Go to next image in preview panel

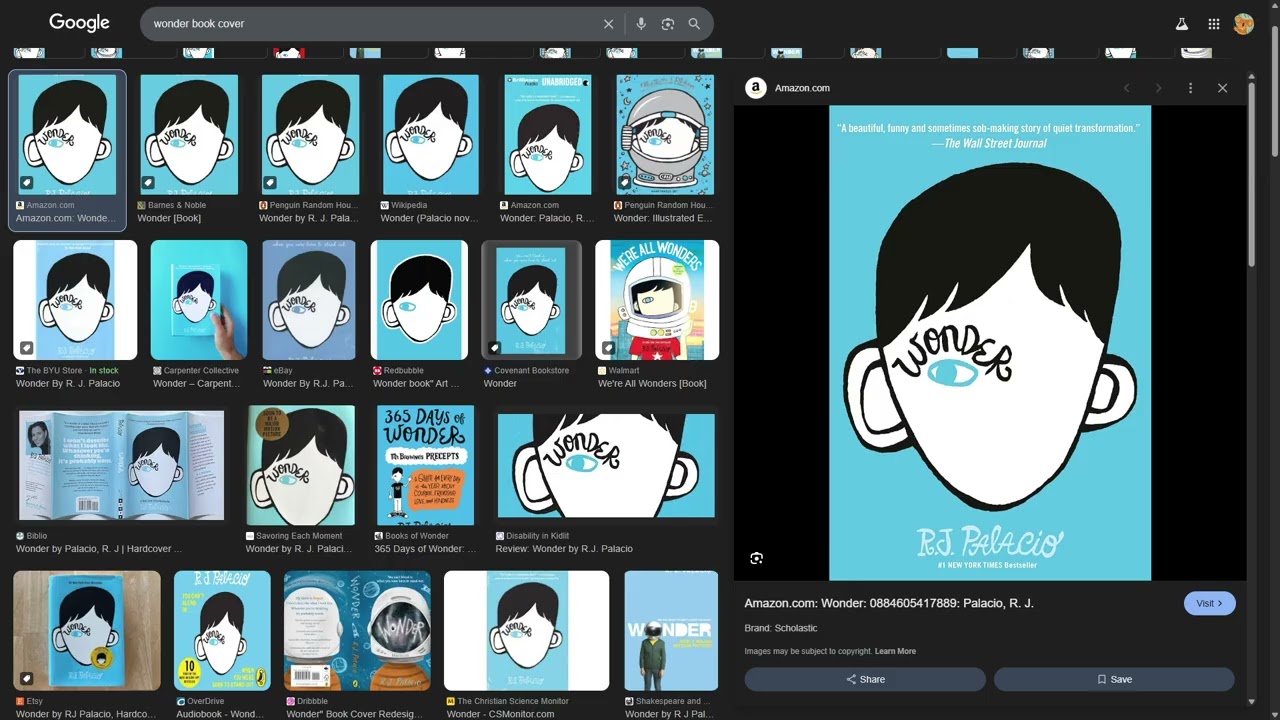(x=1159, y=88)
